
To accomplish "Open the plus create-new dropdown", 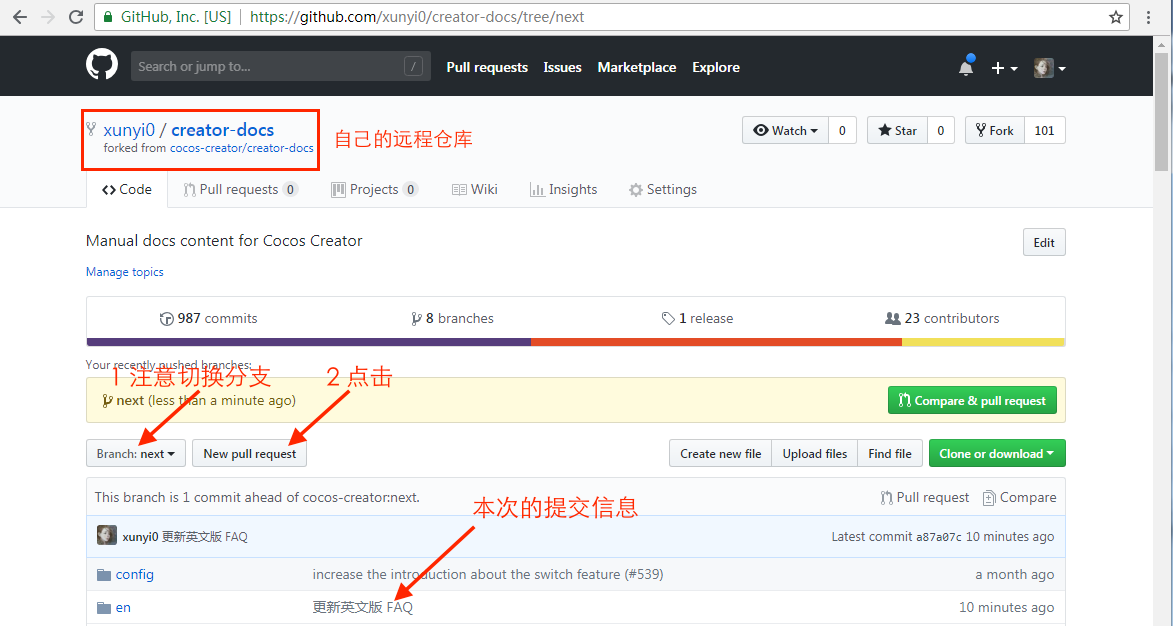I will tap(1004, 68).
